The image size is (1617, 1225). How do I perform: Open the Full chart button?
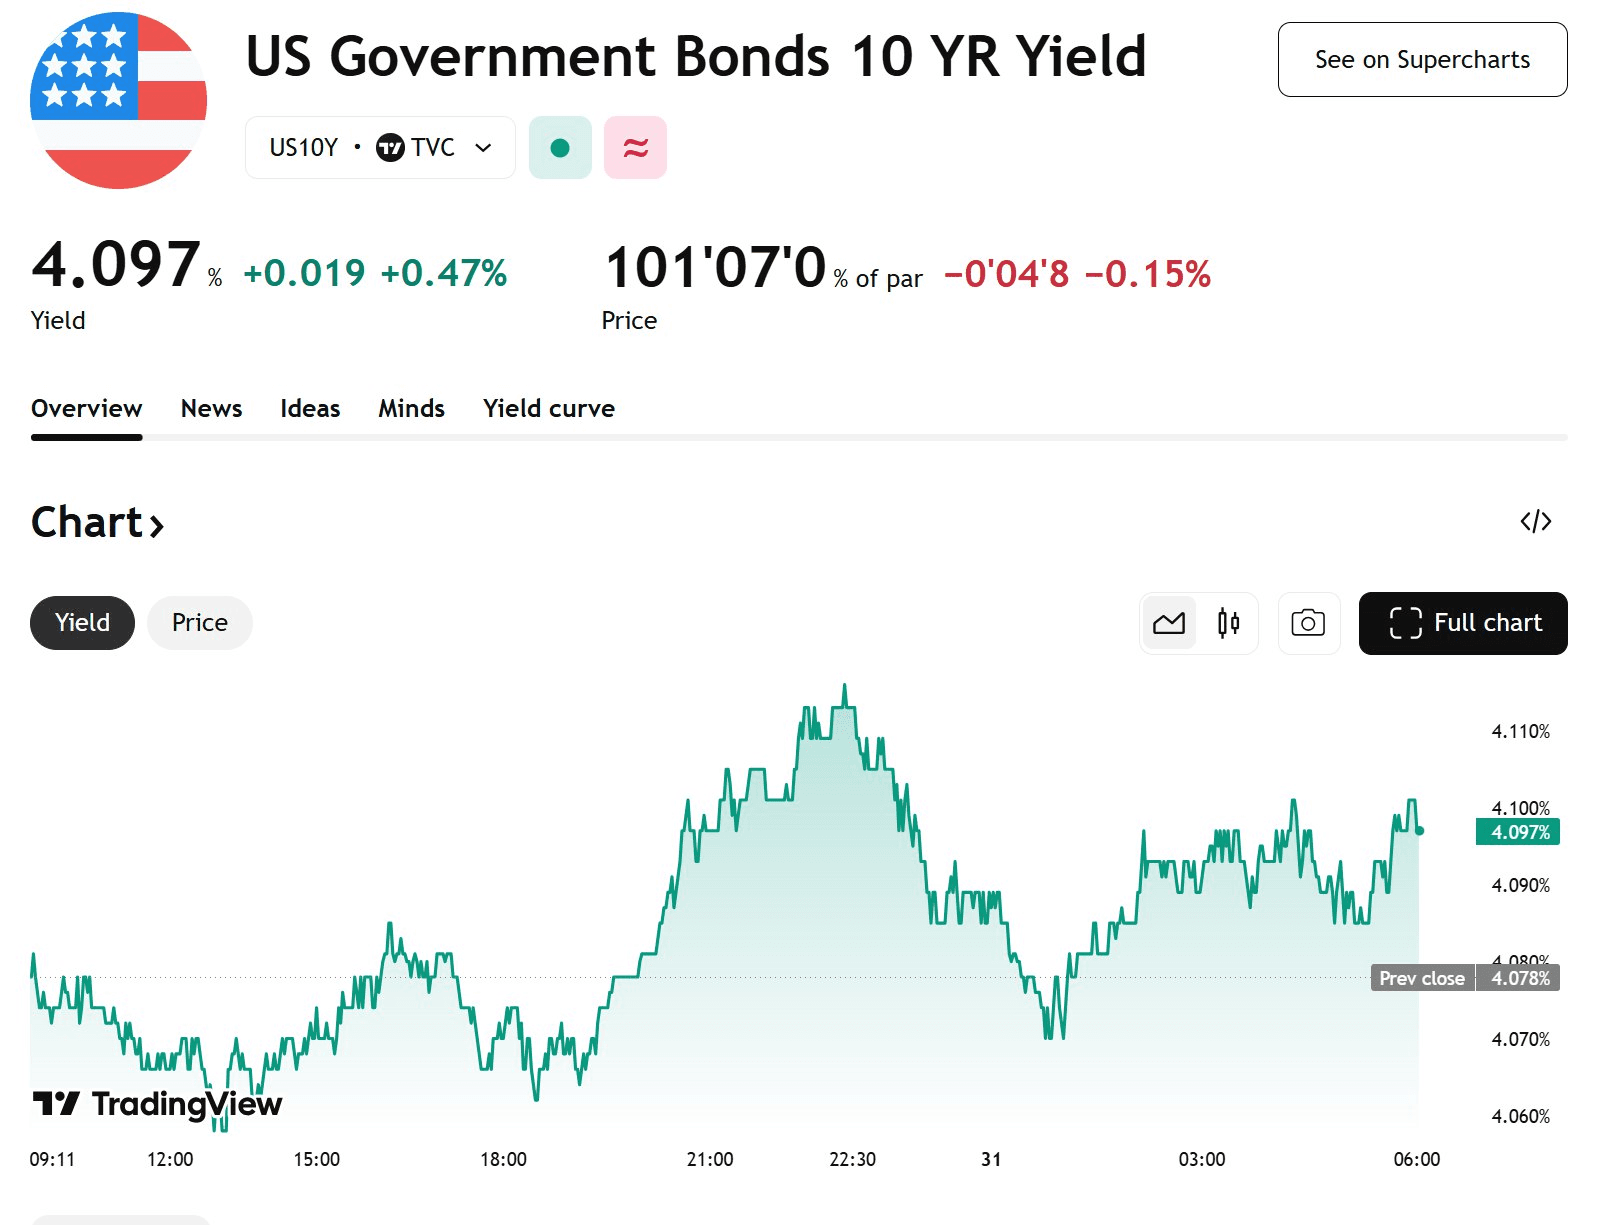[x=1462, y=623]
